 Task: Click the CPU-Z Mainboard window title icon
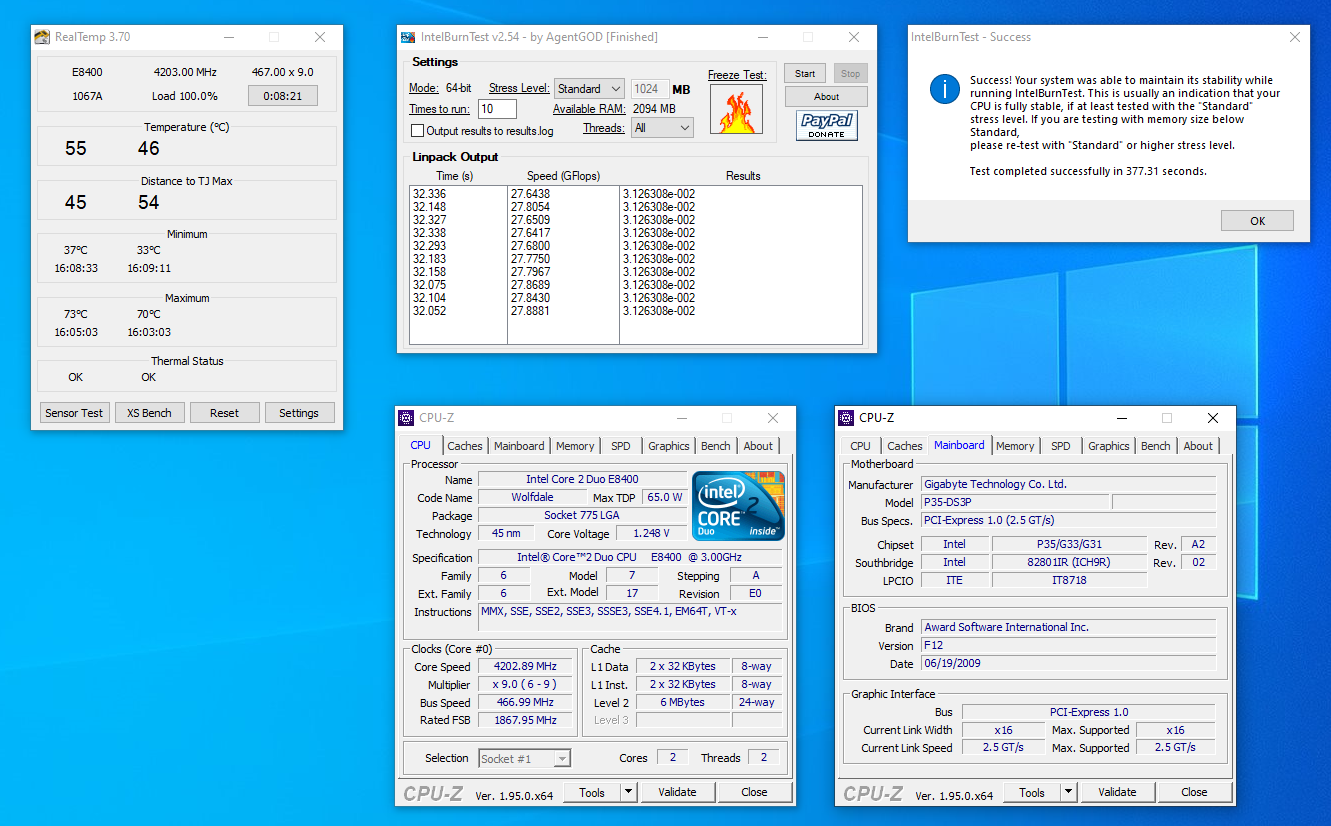846,418
